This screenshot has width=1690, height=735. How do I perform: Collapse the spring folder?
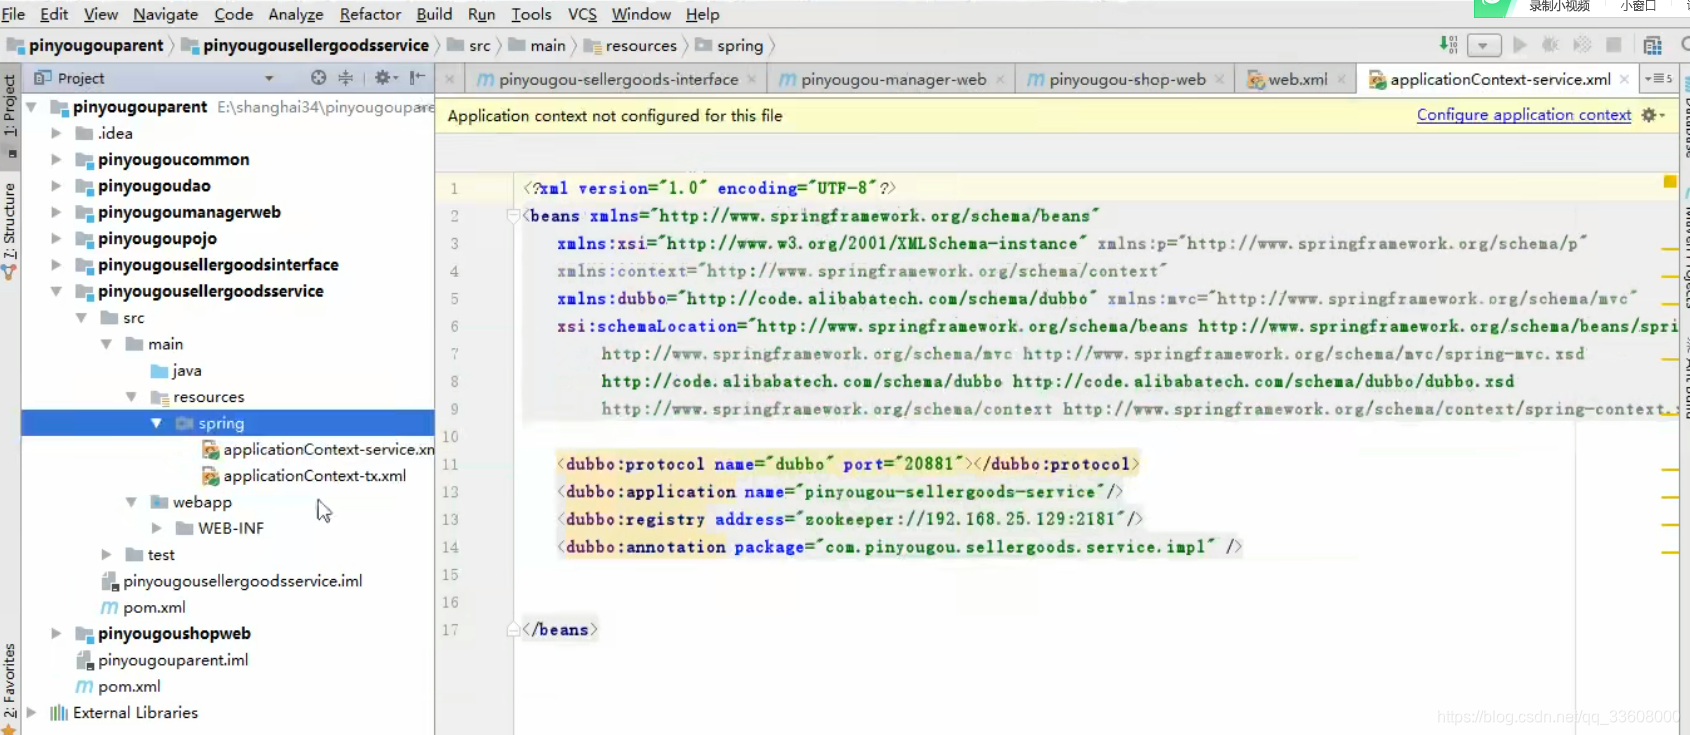click(x=156, y=423)
